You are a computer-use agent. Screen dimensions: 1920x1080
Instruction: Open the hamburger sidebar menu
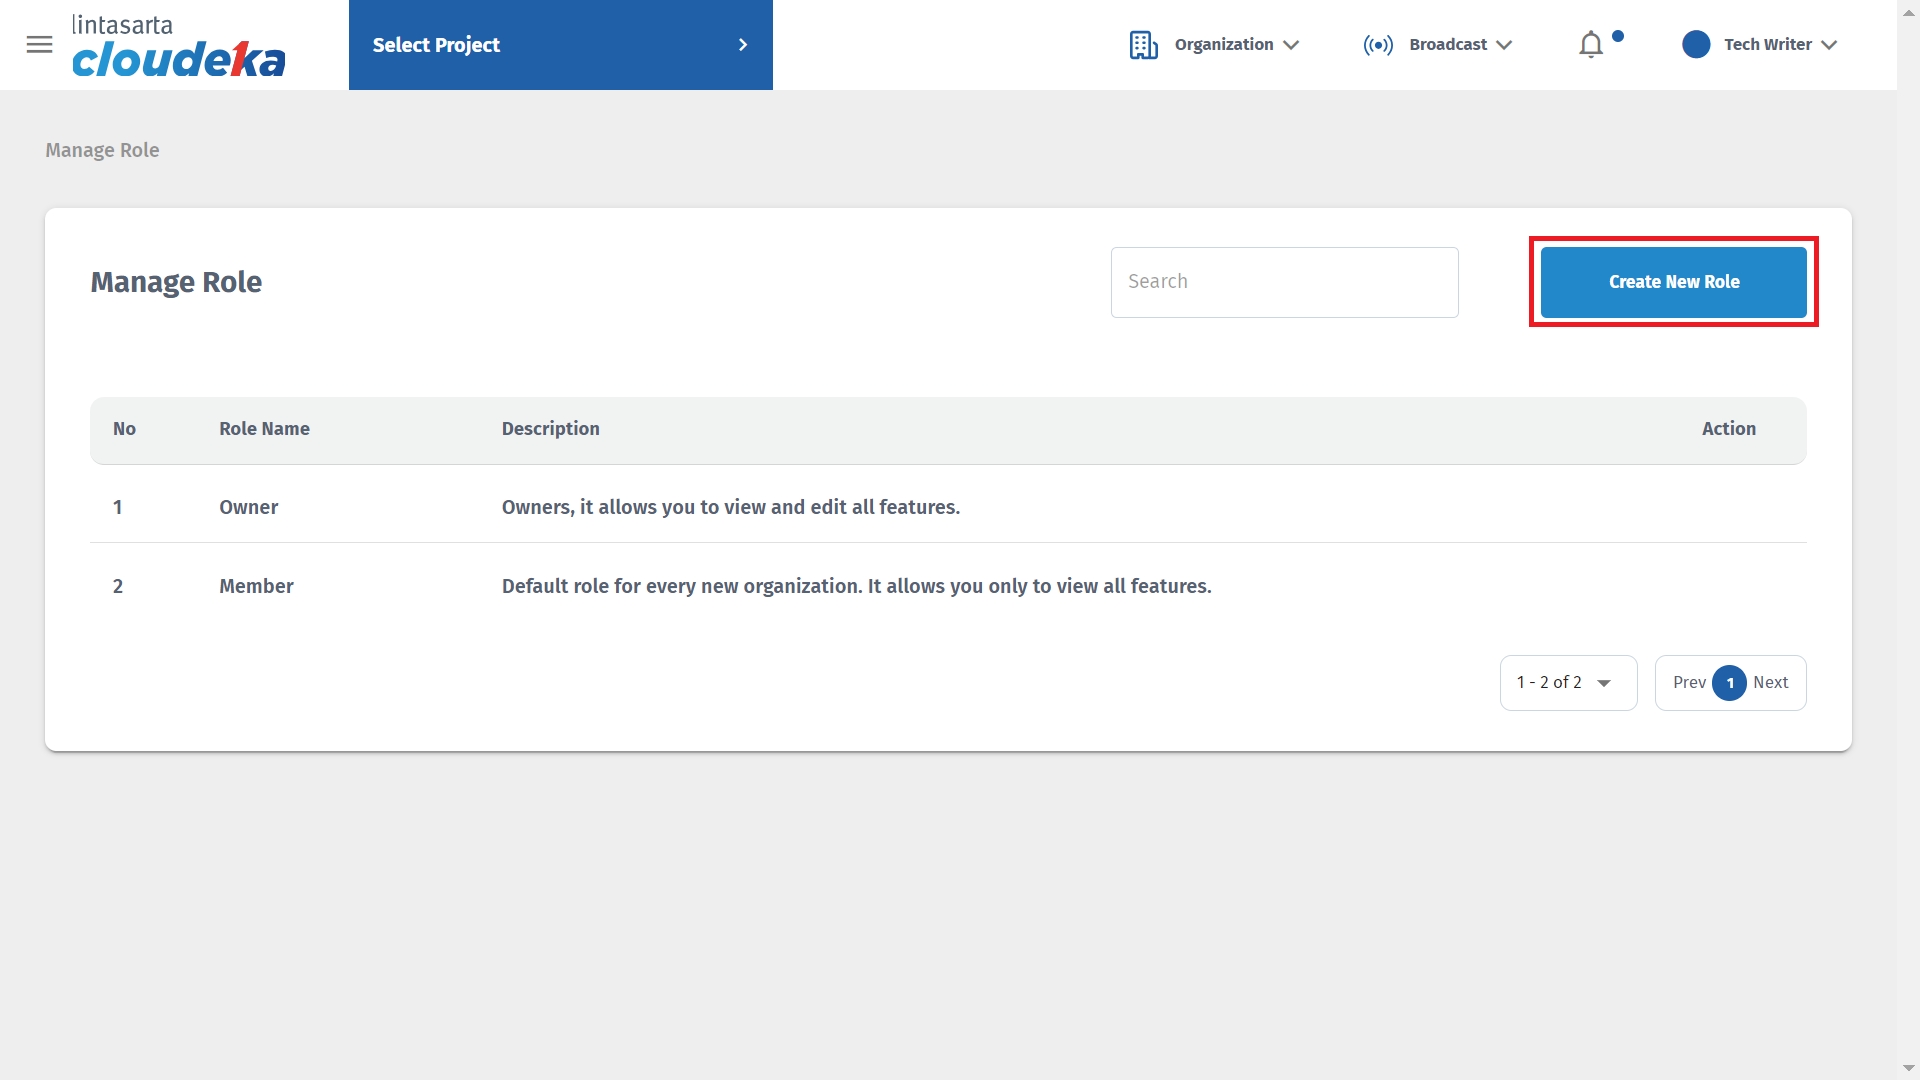39,45
